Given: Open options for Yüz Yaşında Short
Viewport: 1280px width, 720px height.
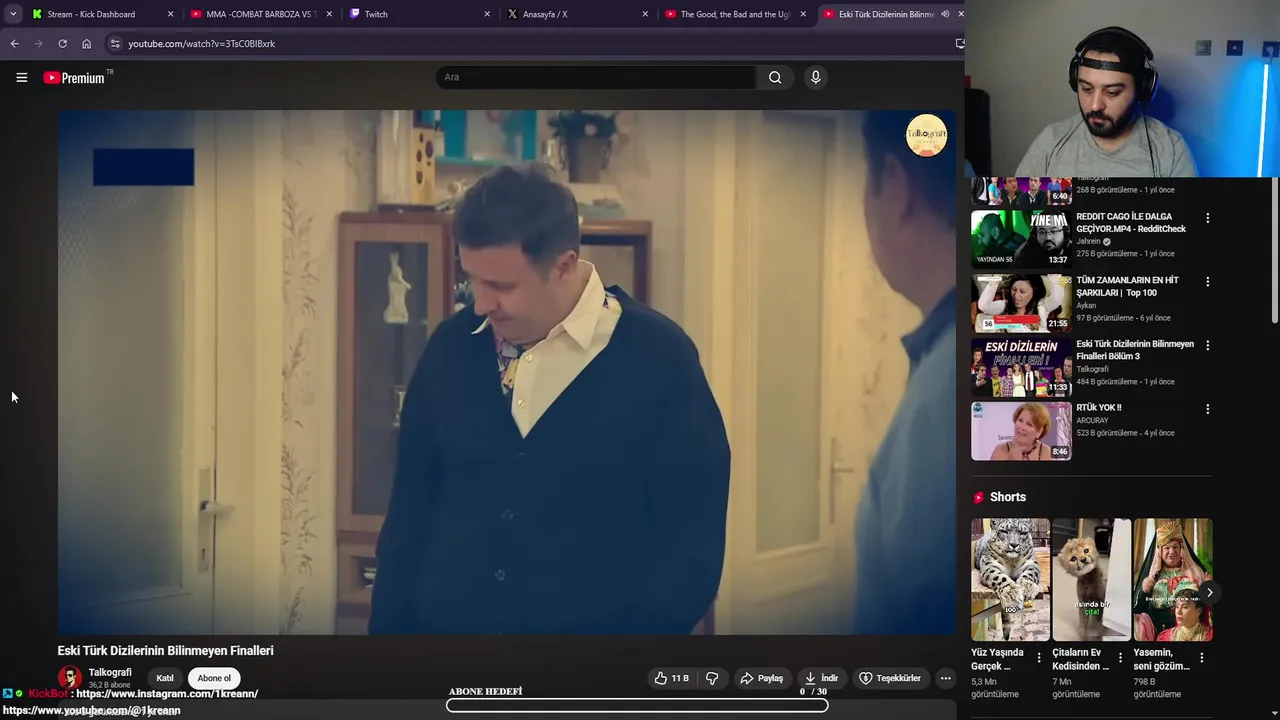Looking at the screenshot, I should (1038, 658).
